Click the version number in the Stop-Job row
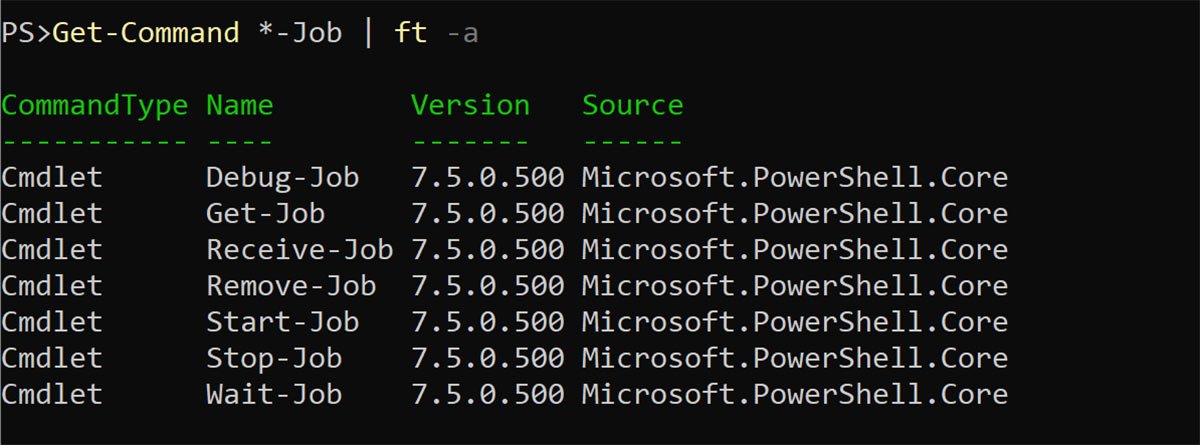The width and height of the screenshot is (1200, 445). pyautogui.click(x=487, y=358)
